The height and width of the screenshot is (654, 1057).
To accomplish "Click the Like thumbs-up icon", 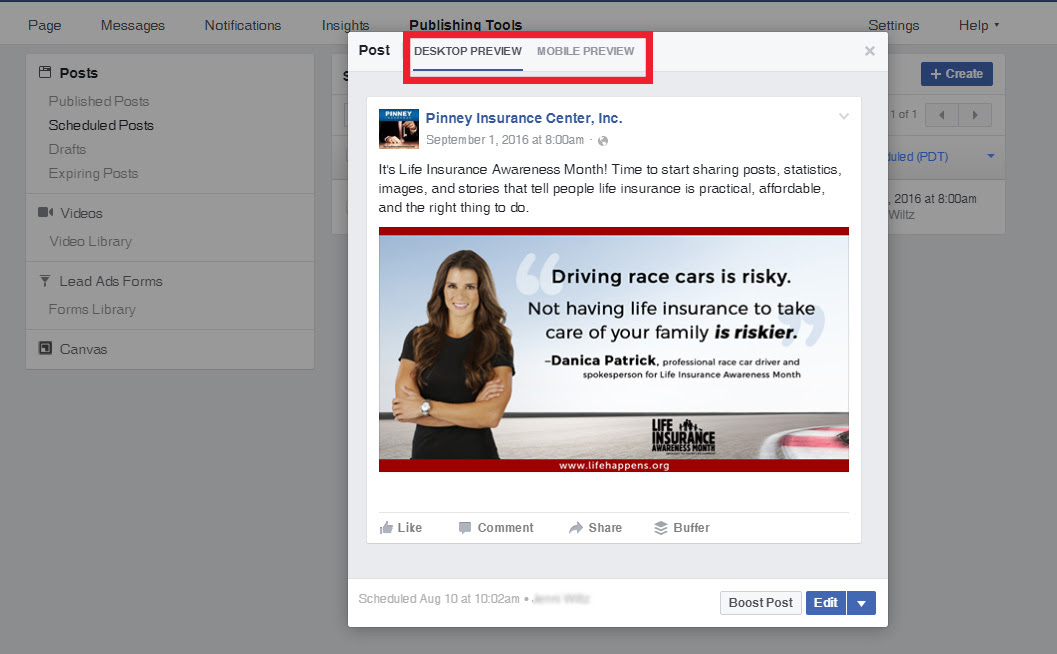I will click(x=386, y=527).
